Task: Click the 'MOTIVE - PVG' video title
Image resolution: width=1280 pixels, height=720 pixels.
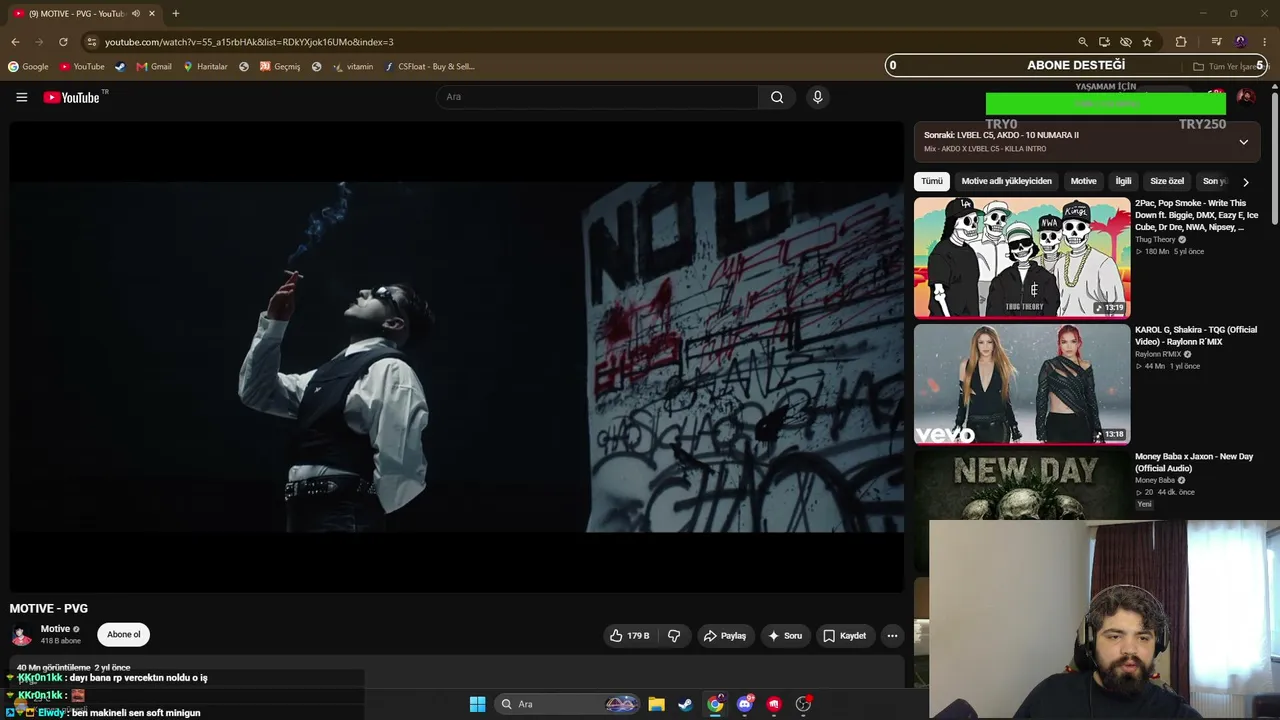Action: point(49,608)
